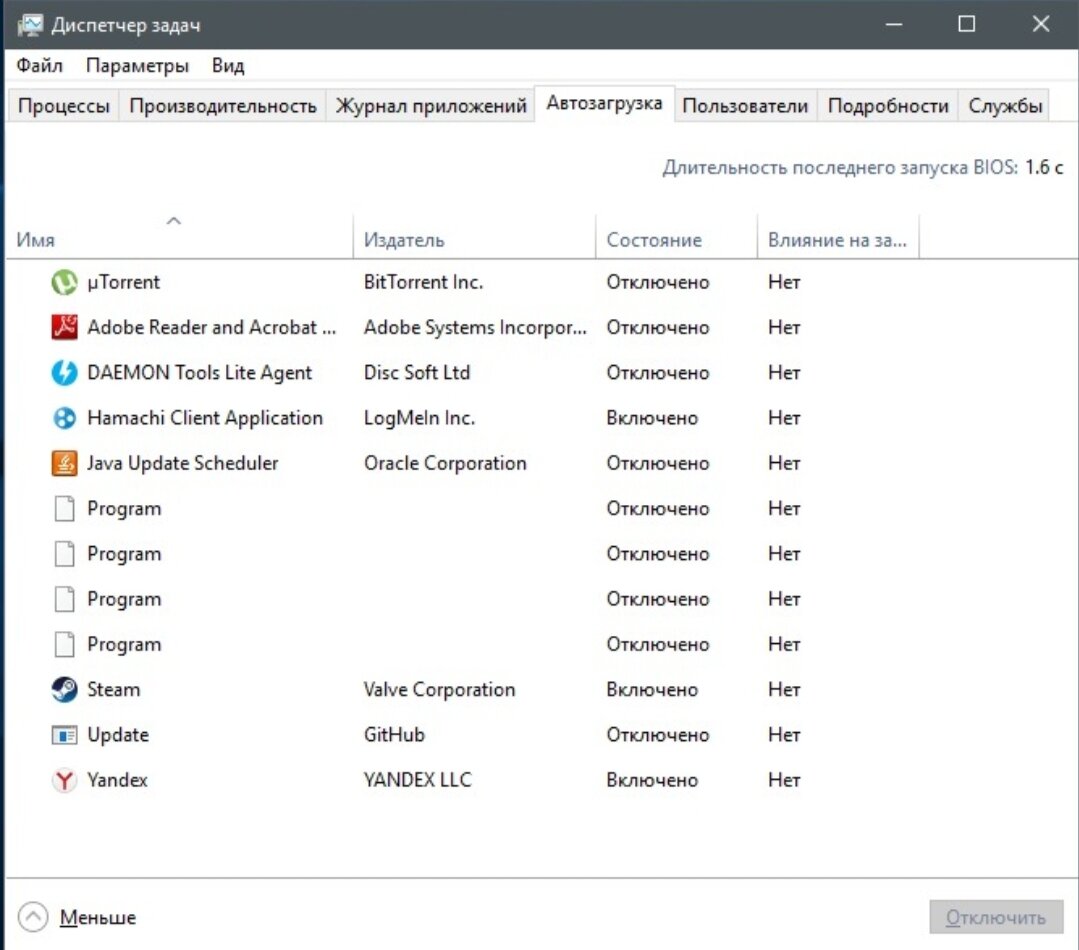Click Включено status in Hamachi row
Screen dimensions: 1079x950
tap(652, 418)
